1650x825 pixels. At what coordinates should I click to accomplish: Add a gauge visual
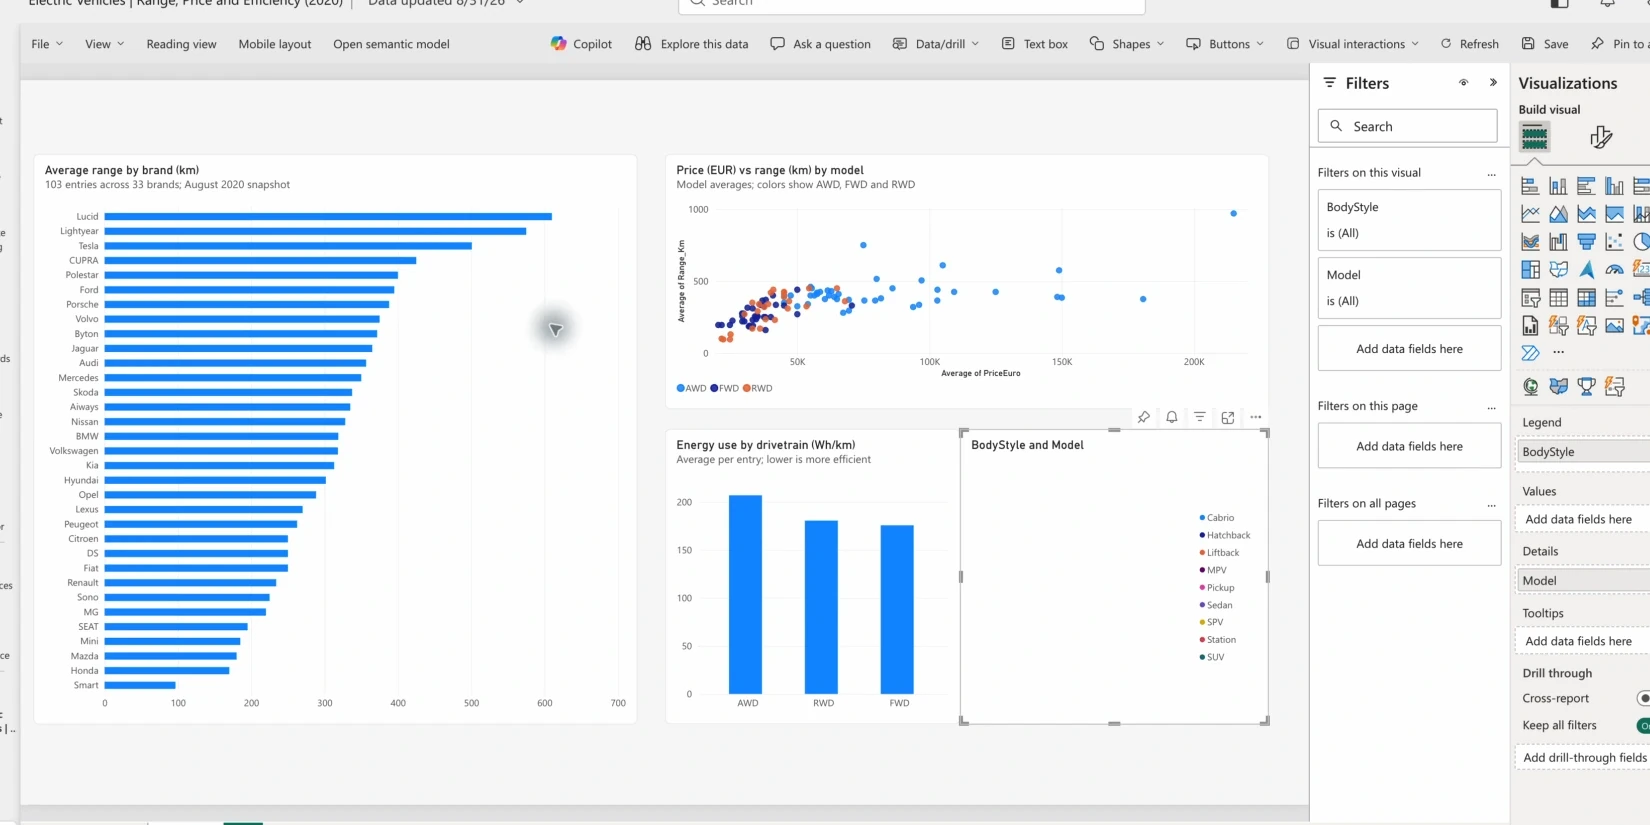1614,270
